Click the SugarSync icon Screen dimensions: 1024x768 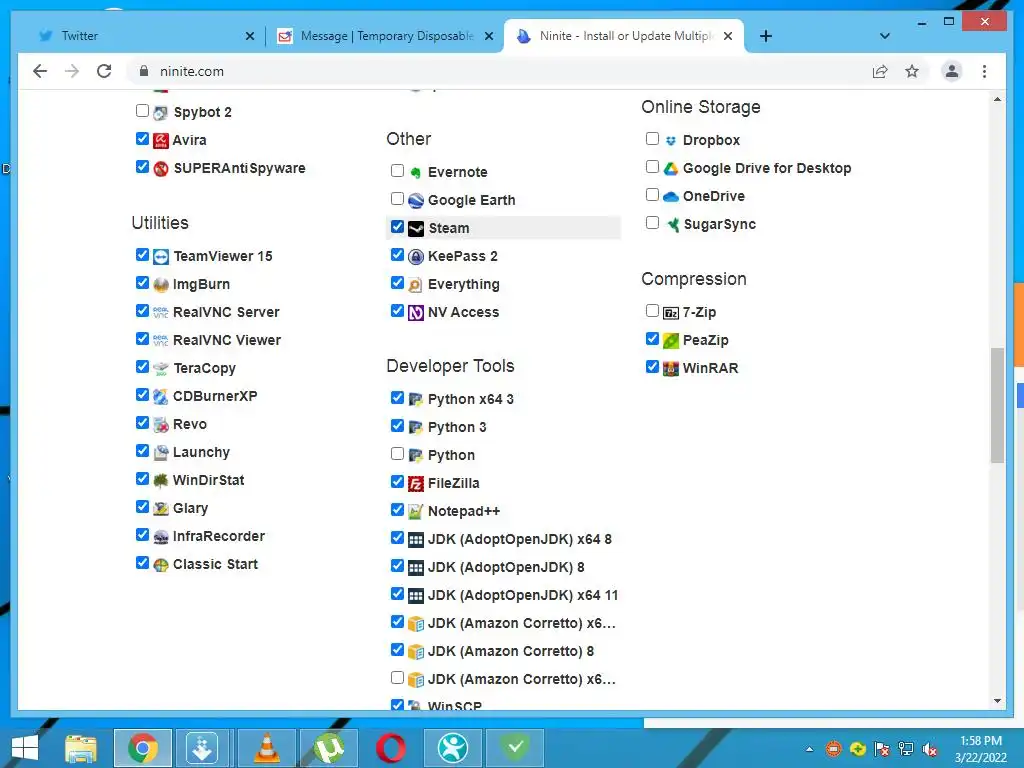672,225
